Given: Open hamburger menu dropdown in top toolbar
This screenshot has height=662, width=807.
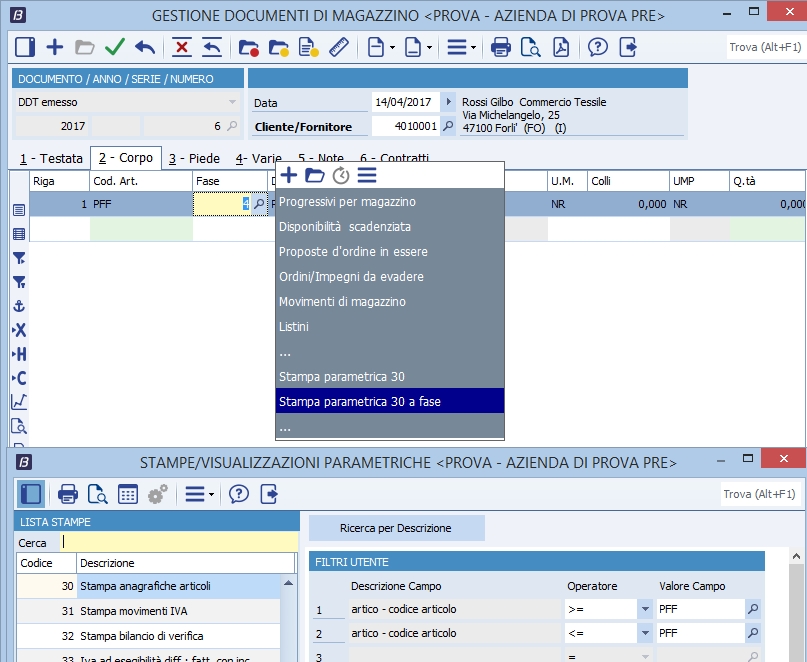Looking at the screenshot, I should pos(460,47).
